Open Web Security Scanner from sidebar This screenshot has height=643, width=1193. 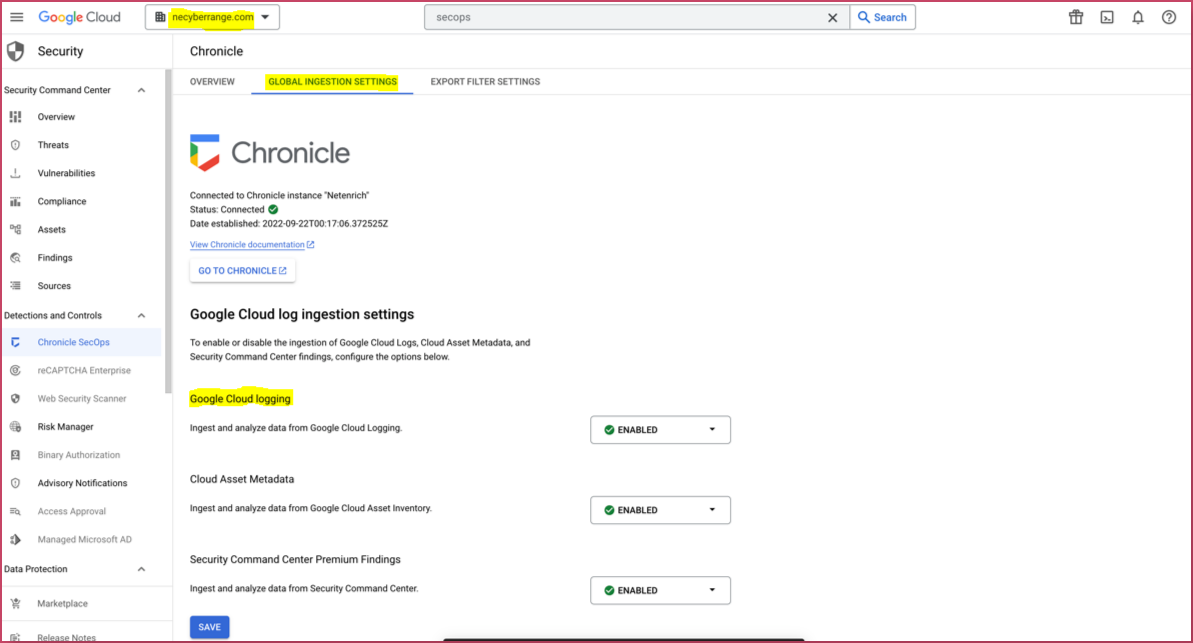point(82,399)
